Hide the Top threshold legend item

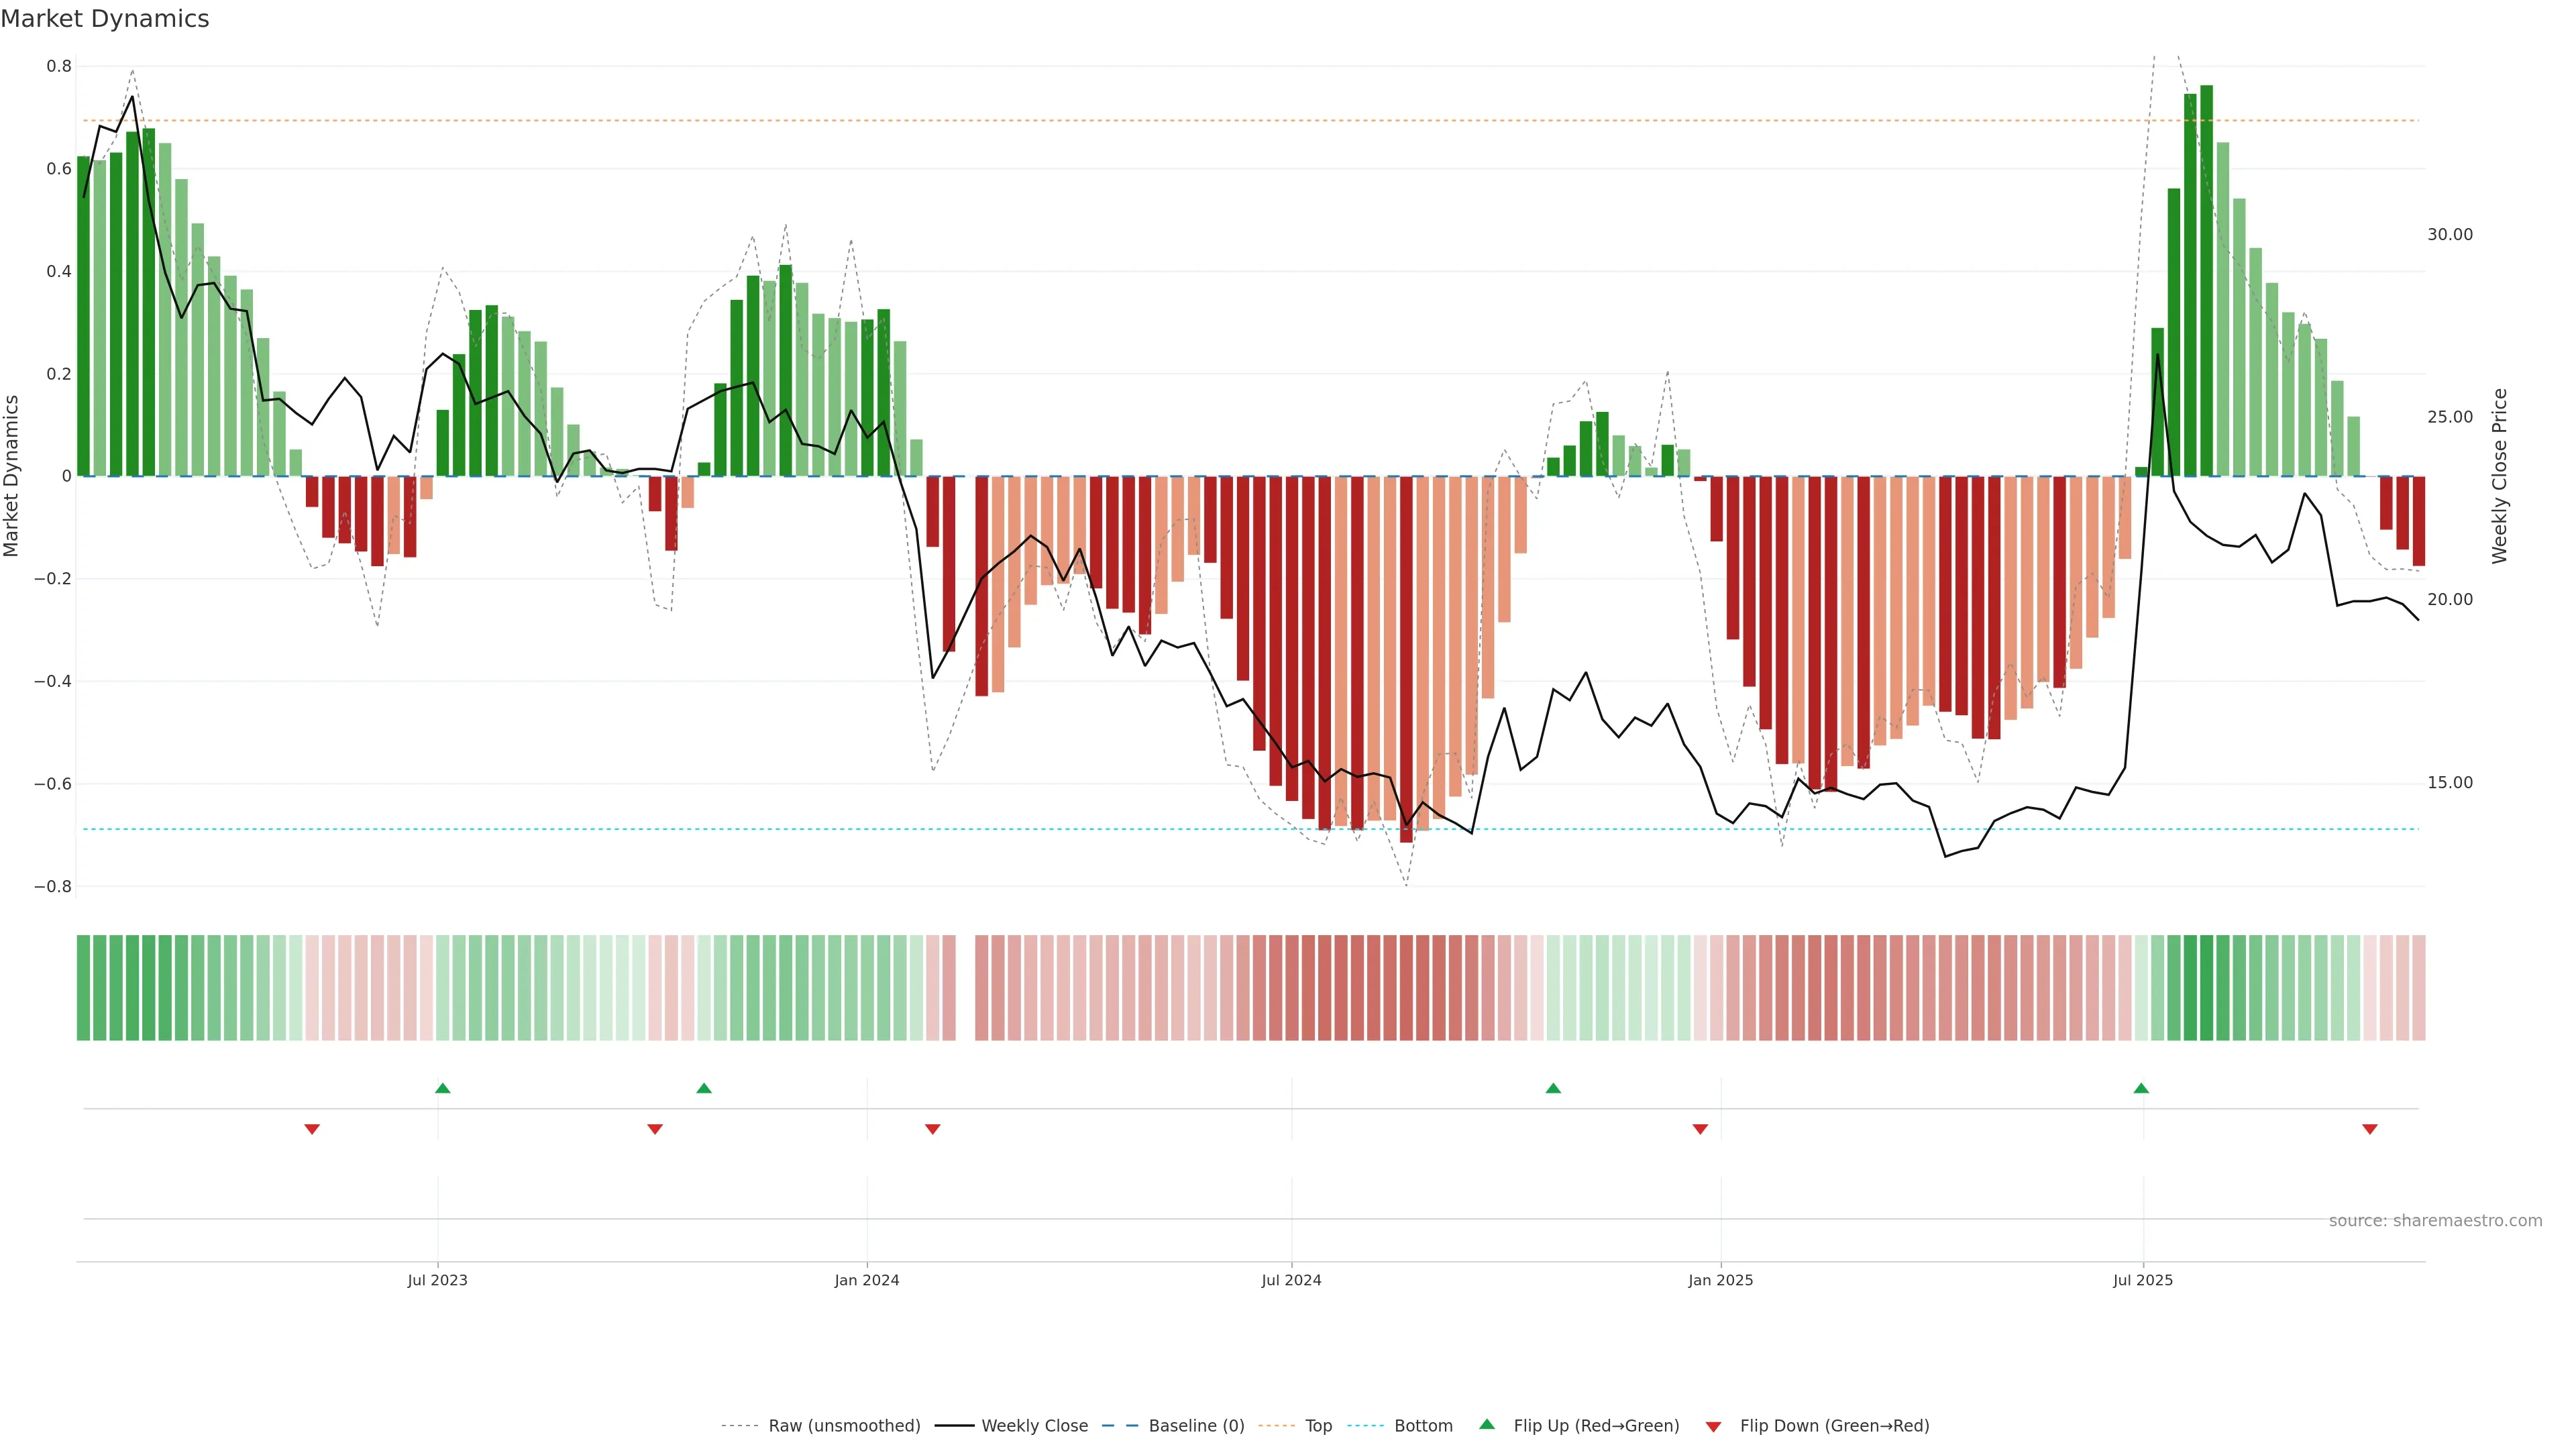pos(1318,1426)
